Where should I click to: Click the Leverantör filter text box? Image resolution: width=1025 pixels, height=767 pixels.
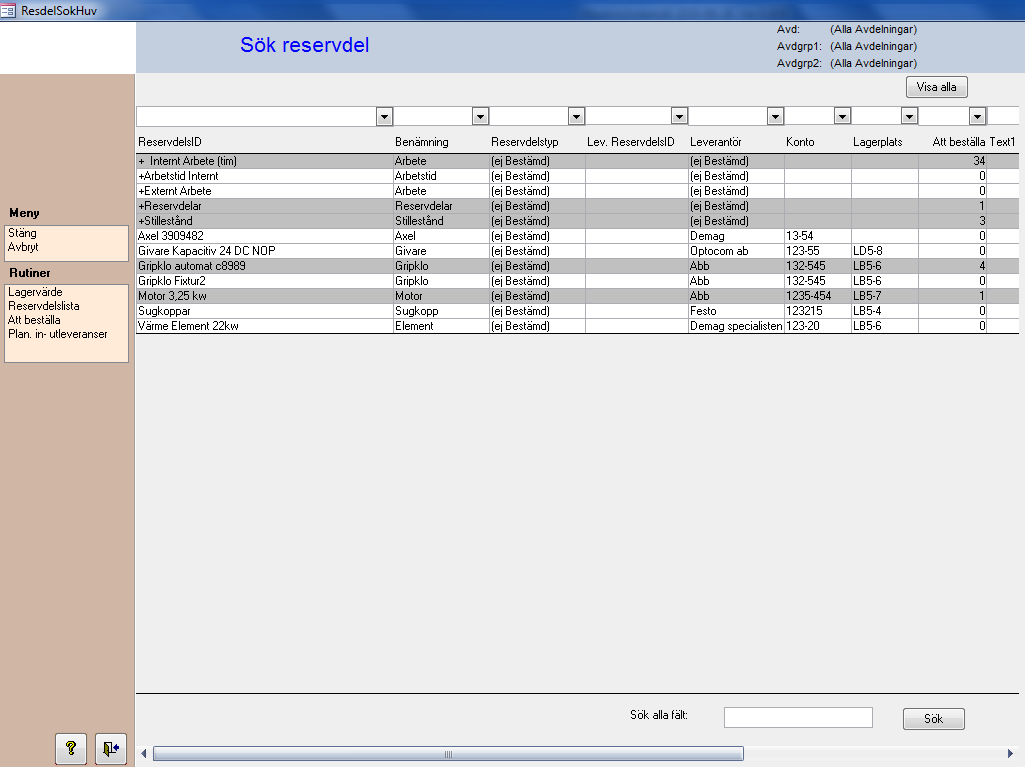tap(728, 116)
